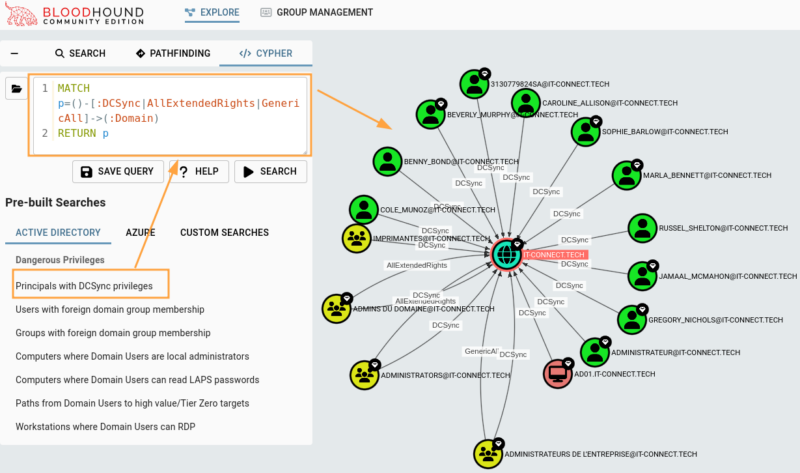This screenshot has width=800, height=473.
Task: Choose Principals with DCSync privileges search
Action: click(84, 286)
